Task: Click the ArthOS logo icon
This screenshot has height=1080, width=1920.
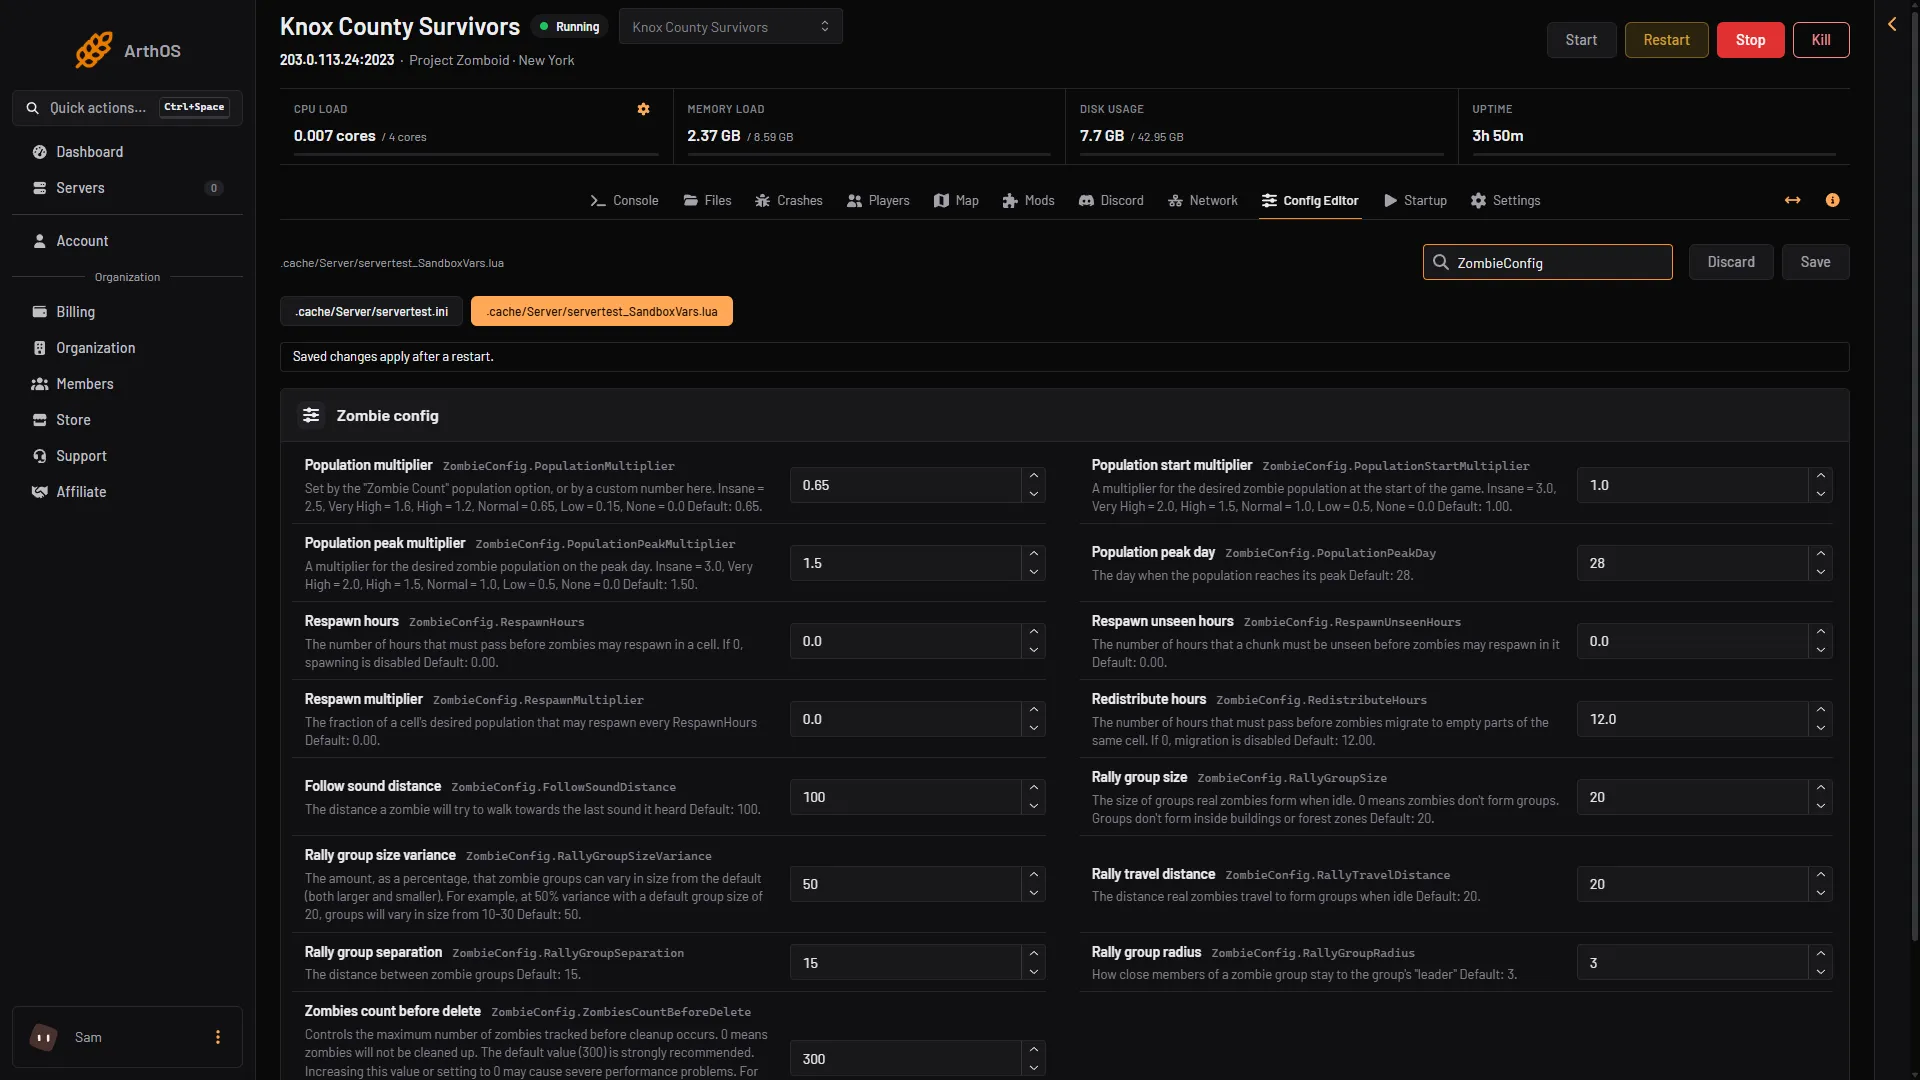Action: [x=94, y=50]
